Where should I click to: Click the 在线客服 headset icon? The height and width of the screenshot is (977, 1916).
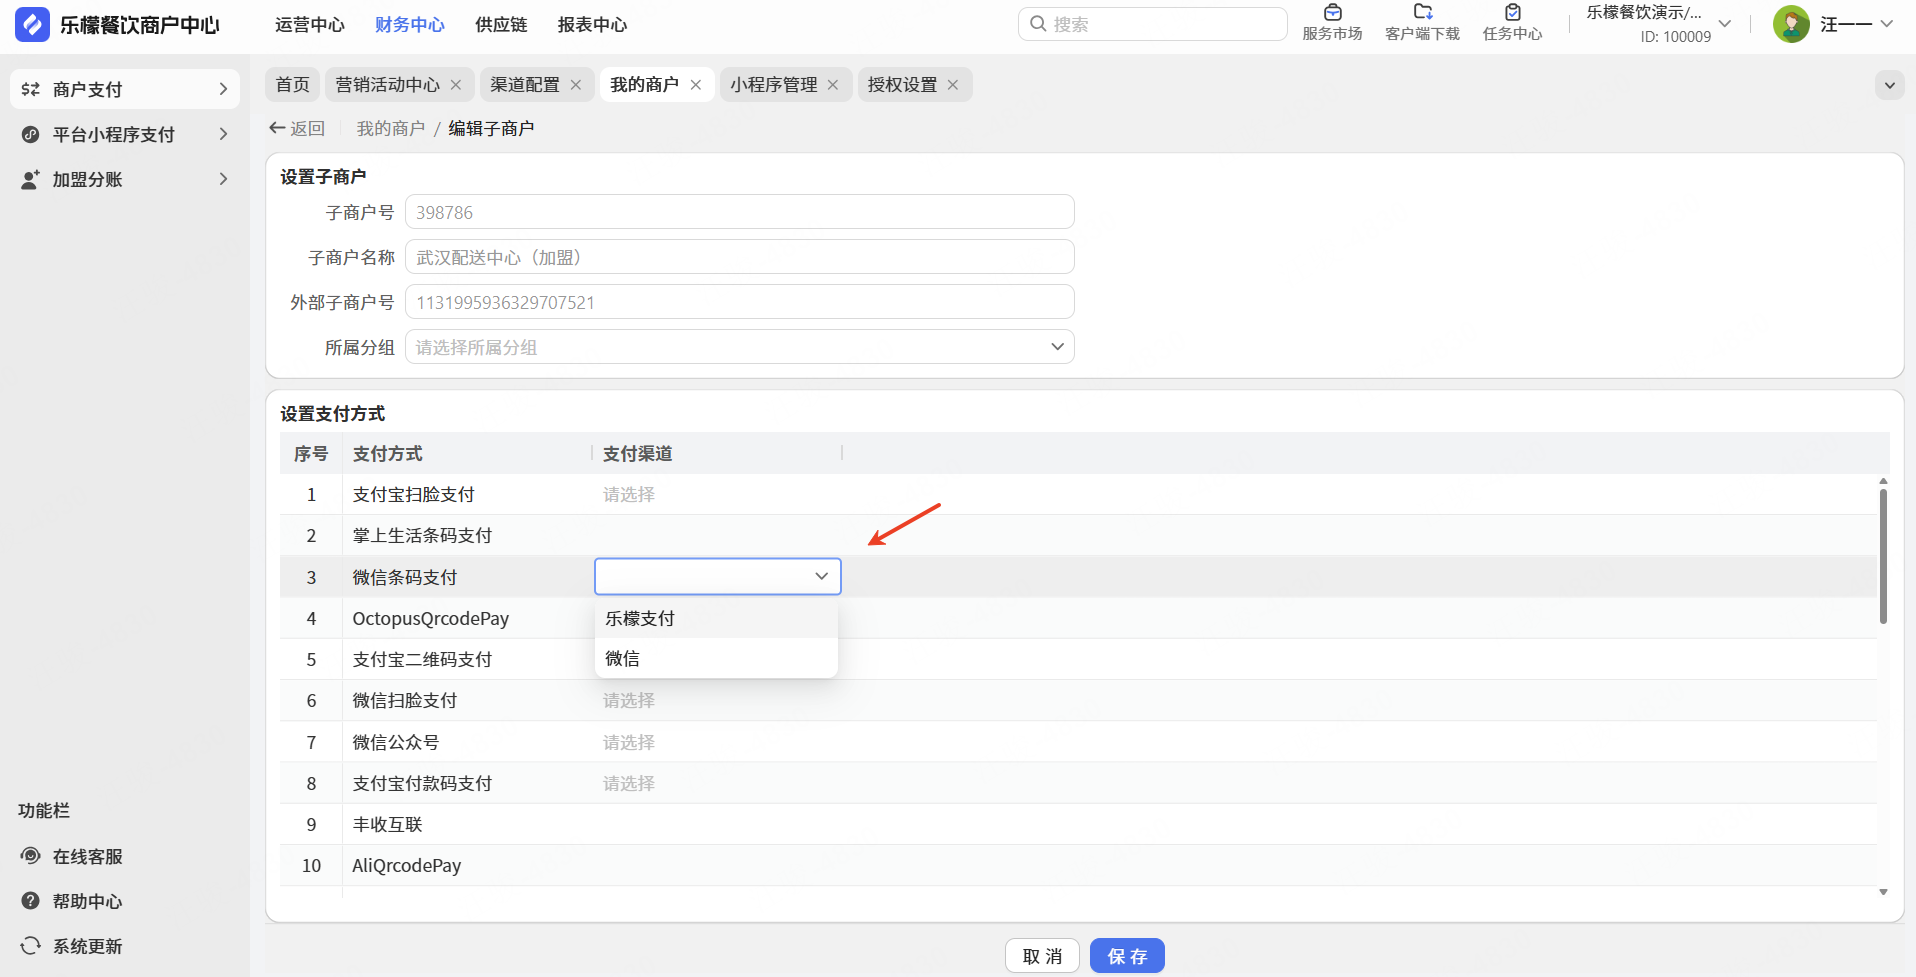pyautogui.click(x=31, y=856)
